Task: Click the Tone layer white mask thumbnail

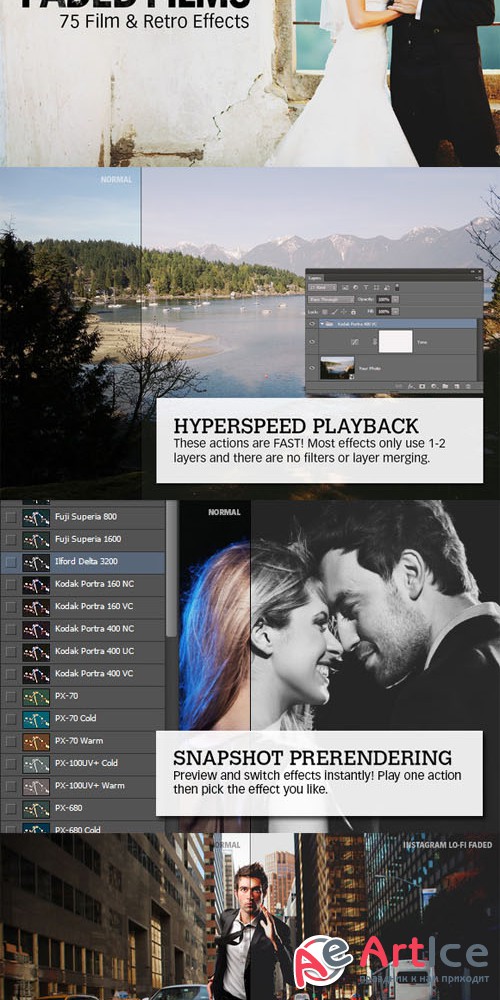Action: click(x=395, y=341)
